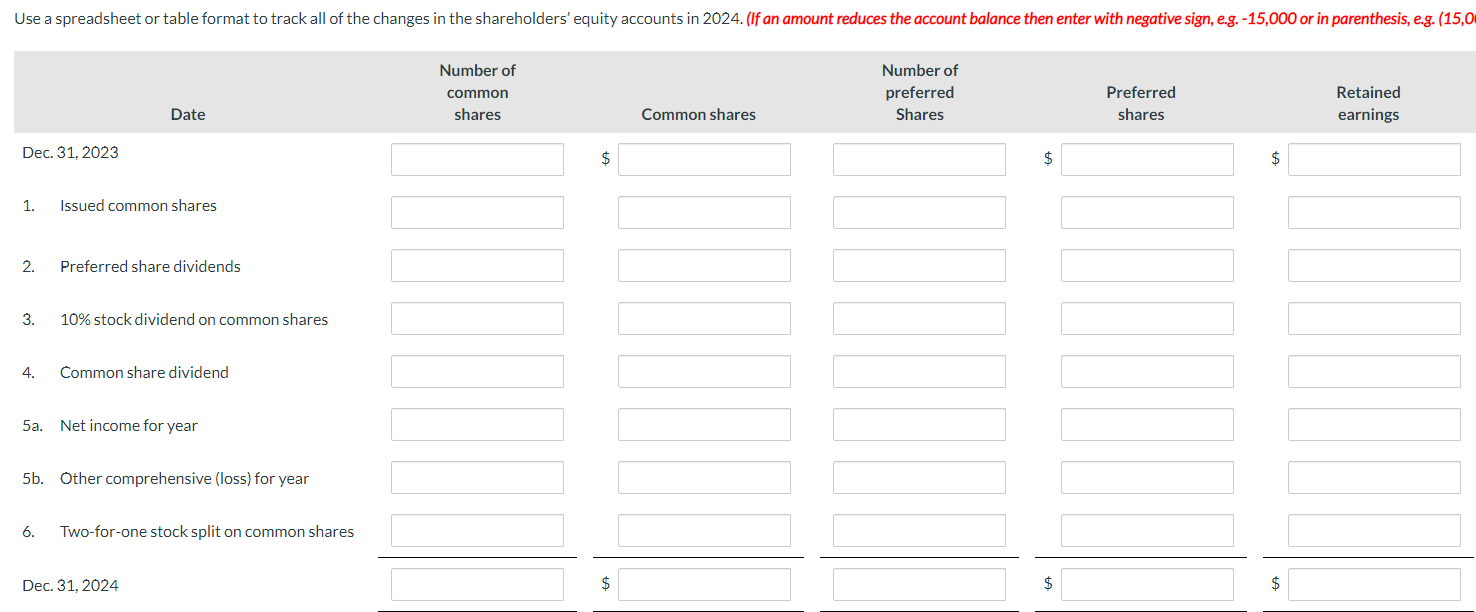Select Common share dividend number of preferred shares field
The width and height of the screenshot is (1476, 612).
pyautogui.click(x=919, y=371)
